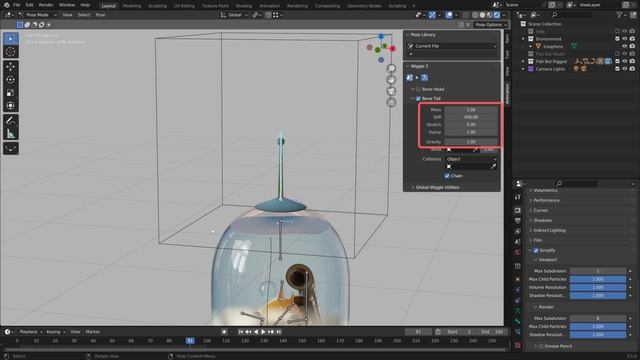This screenshot has height=360, width=640.
Task: Expand the Performance panel
Action: point(546,200)
